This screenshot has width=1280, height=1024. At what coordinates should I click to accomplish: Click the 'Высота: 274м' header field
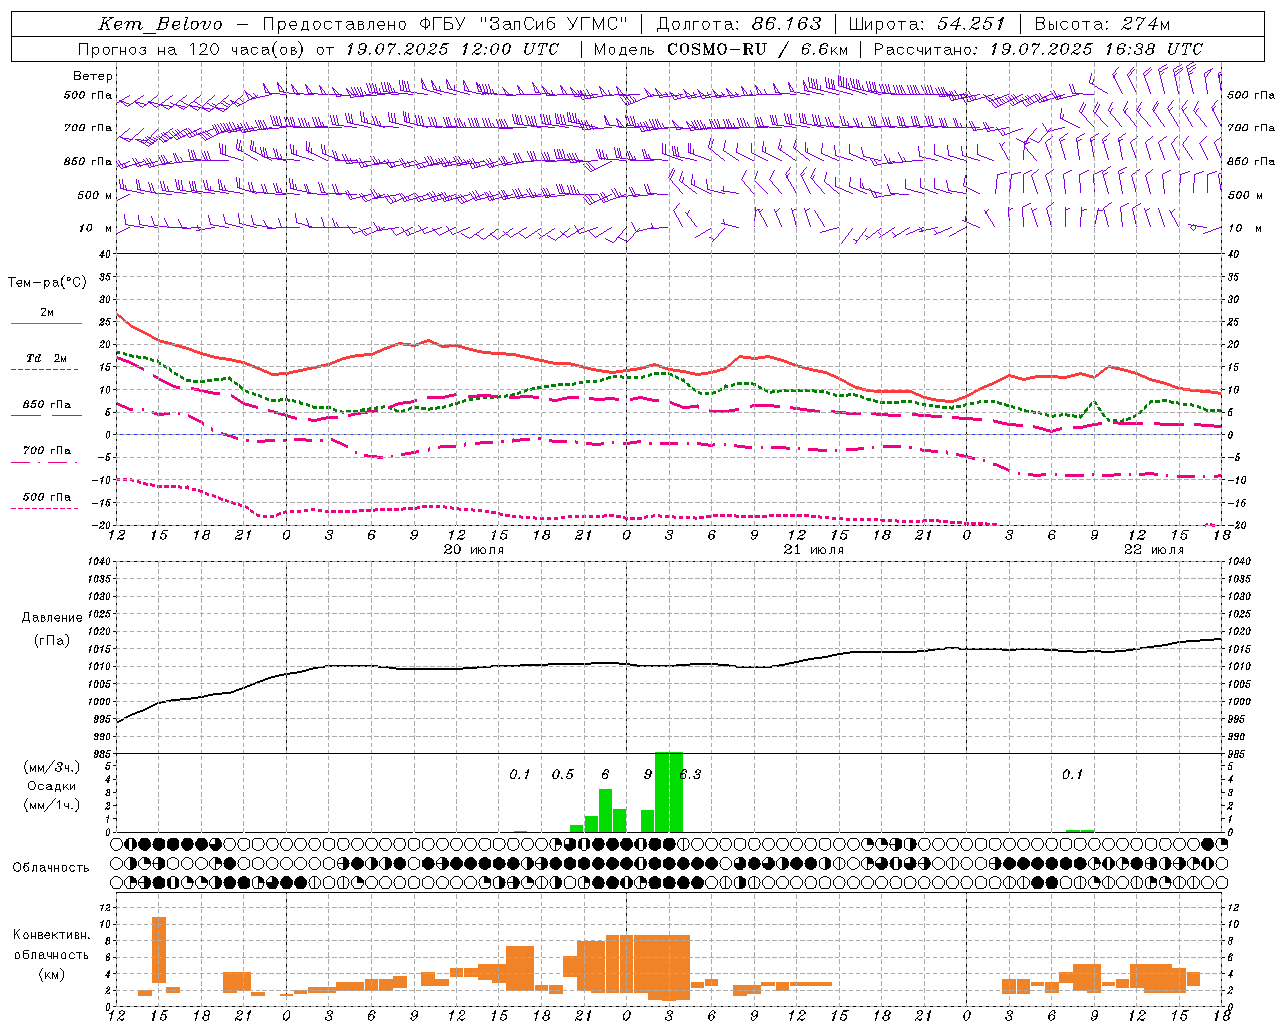point(1102,24)
